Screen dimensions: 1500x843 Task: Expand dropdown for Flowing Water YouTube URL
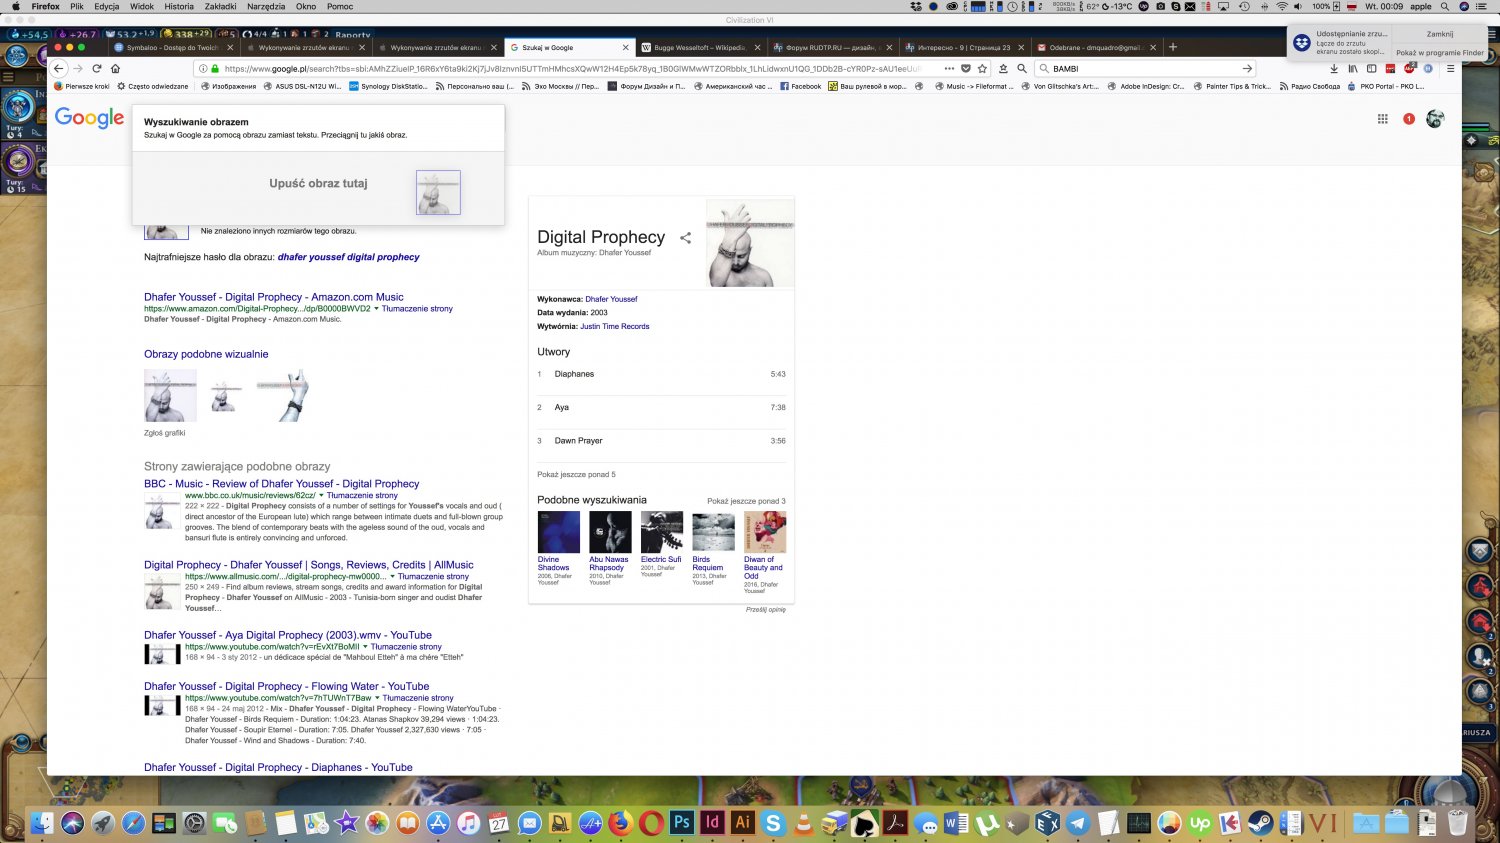click(x=377, y=698)
